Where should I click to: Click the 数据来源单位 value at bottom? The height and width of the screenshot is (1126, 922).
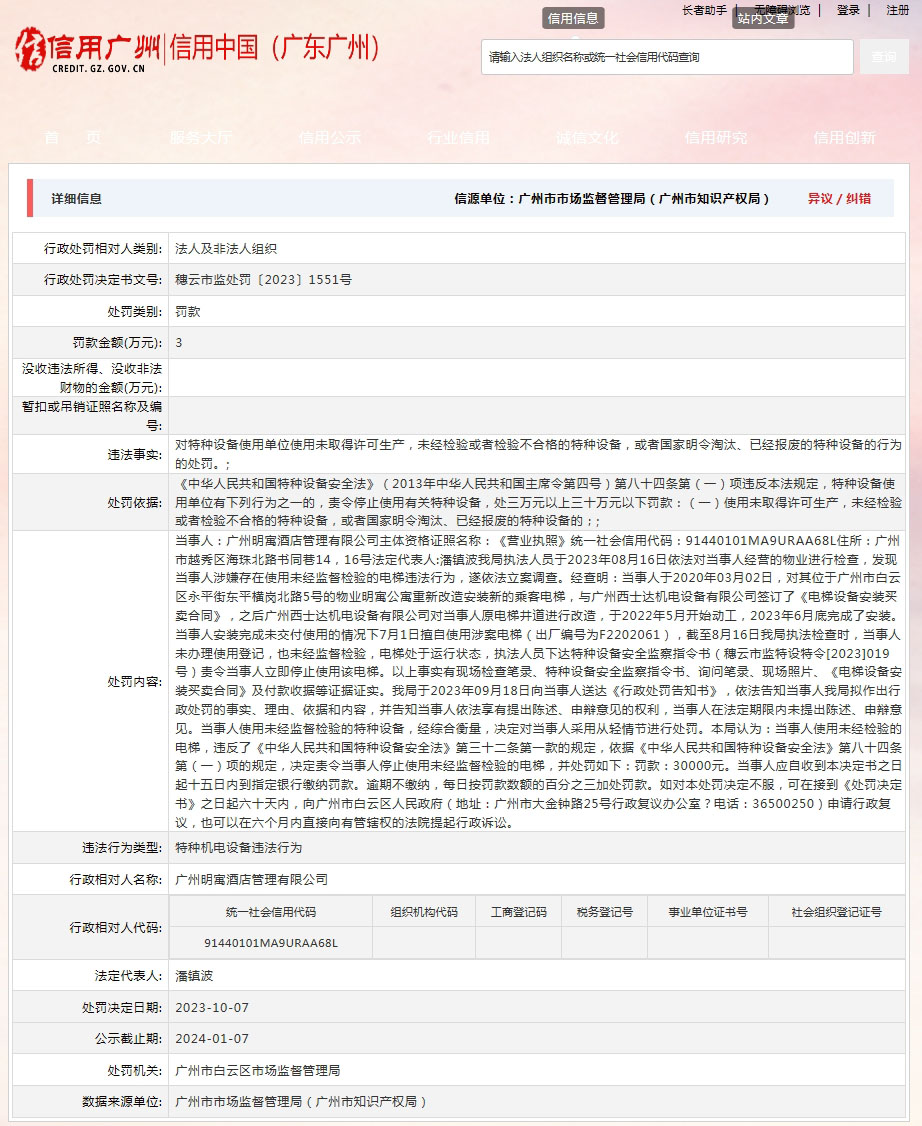tap(301, 1102)
